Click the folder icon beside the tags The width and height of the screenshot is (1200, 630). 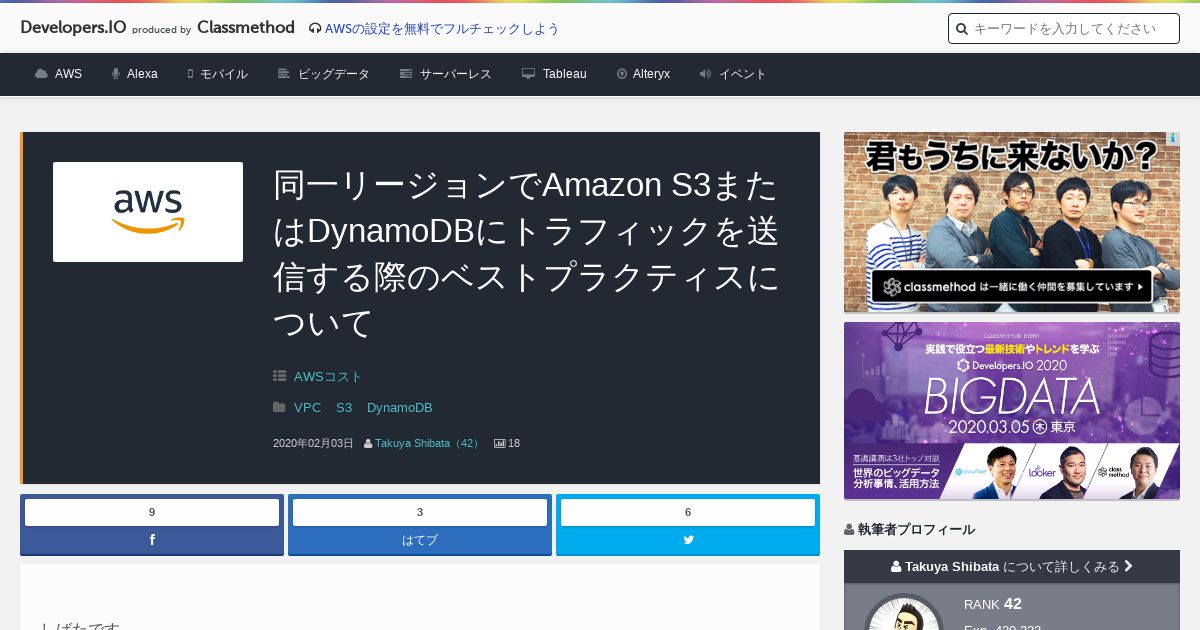pos(279,407)
